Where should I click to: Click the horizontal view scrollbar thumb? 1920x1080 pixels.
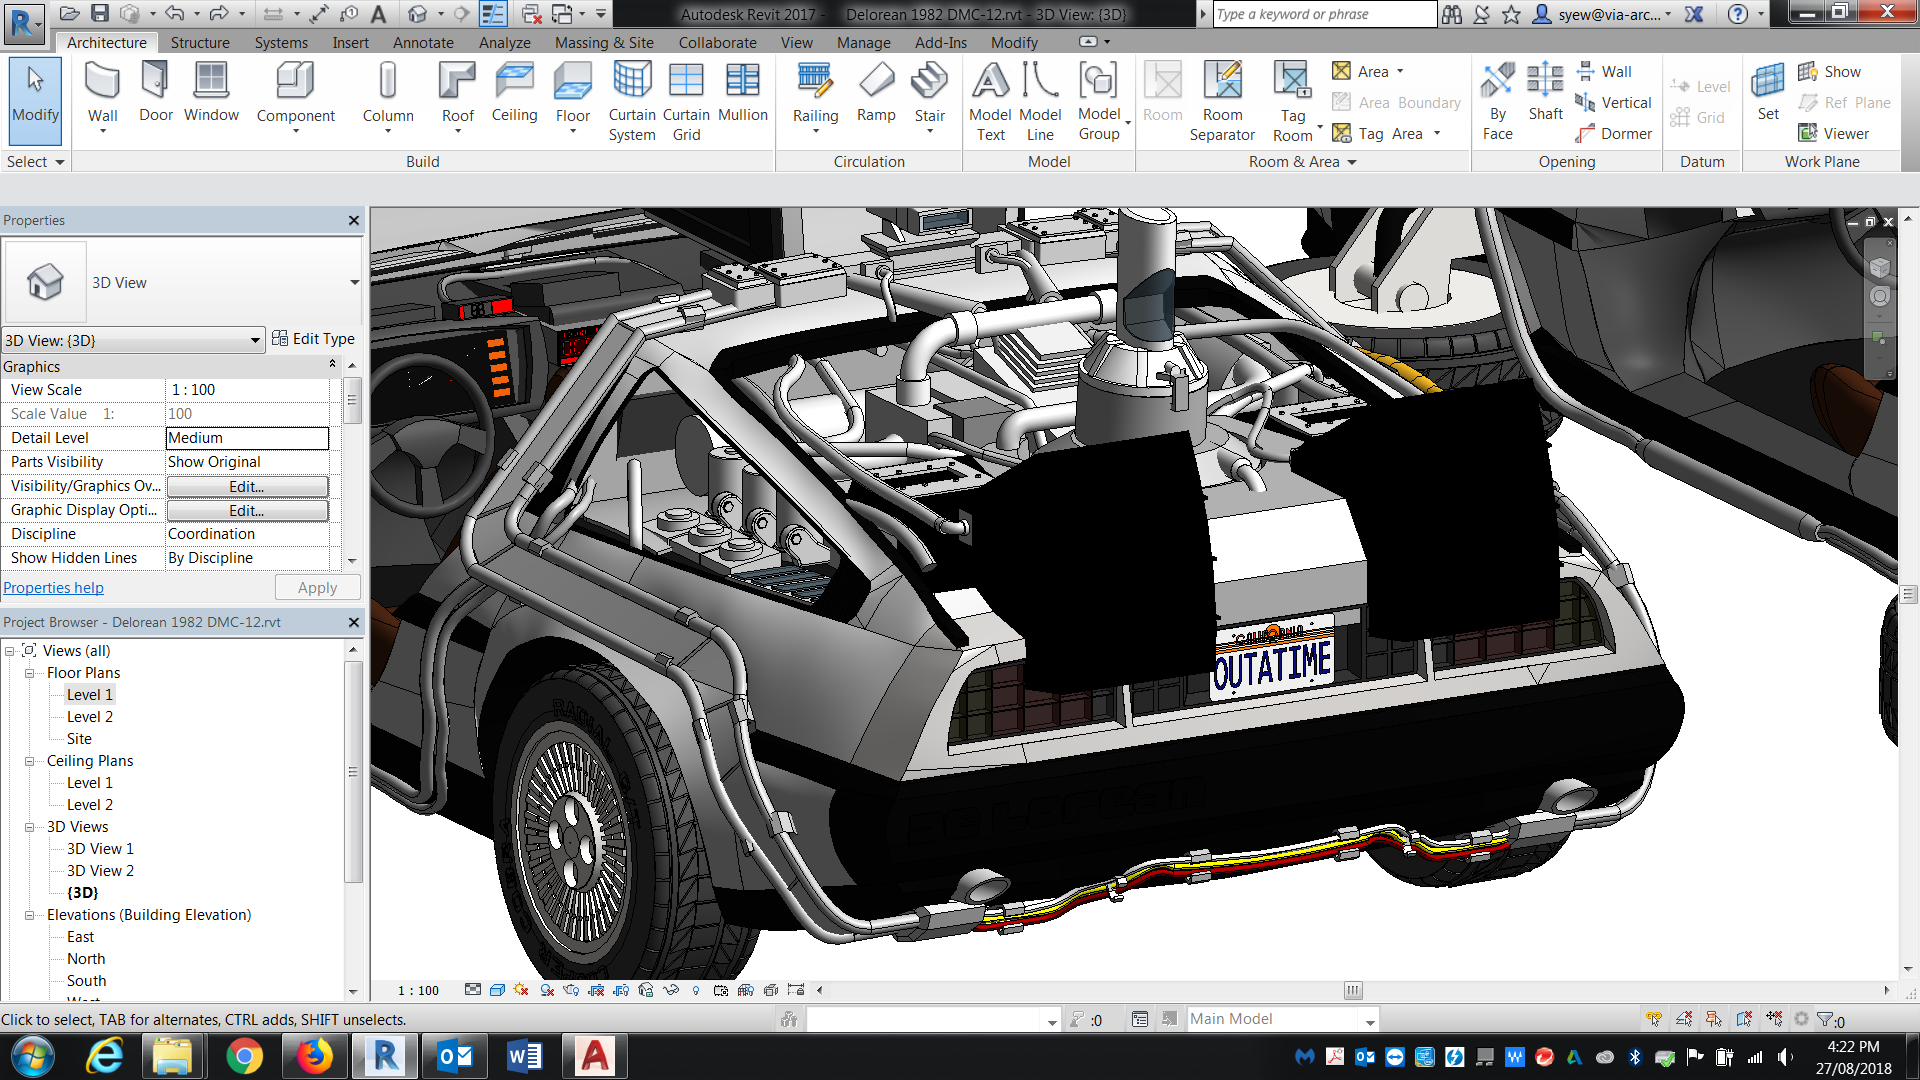1352,990
